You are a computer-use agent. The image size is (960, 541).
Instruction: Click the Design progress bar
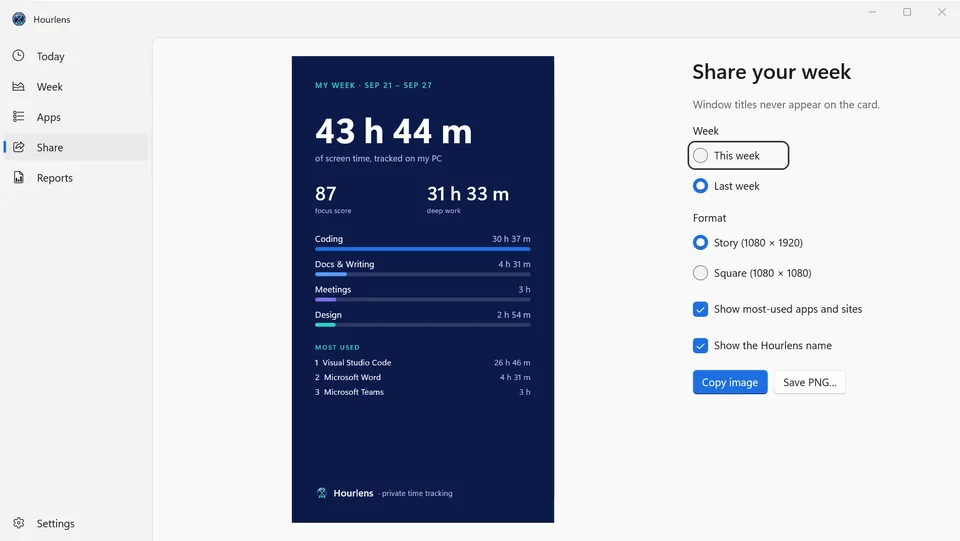coord(422,325)
